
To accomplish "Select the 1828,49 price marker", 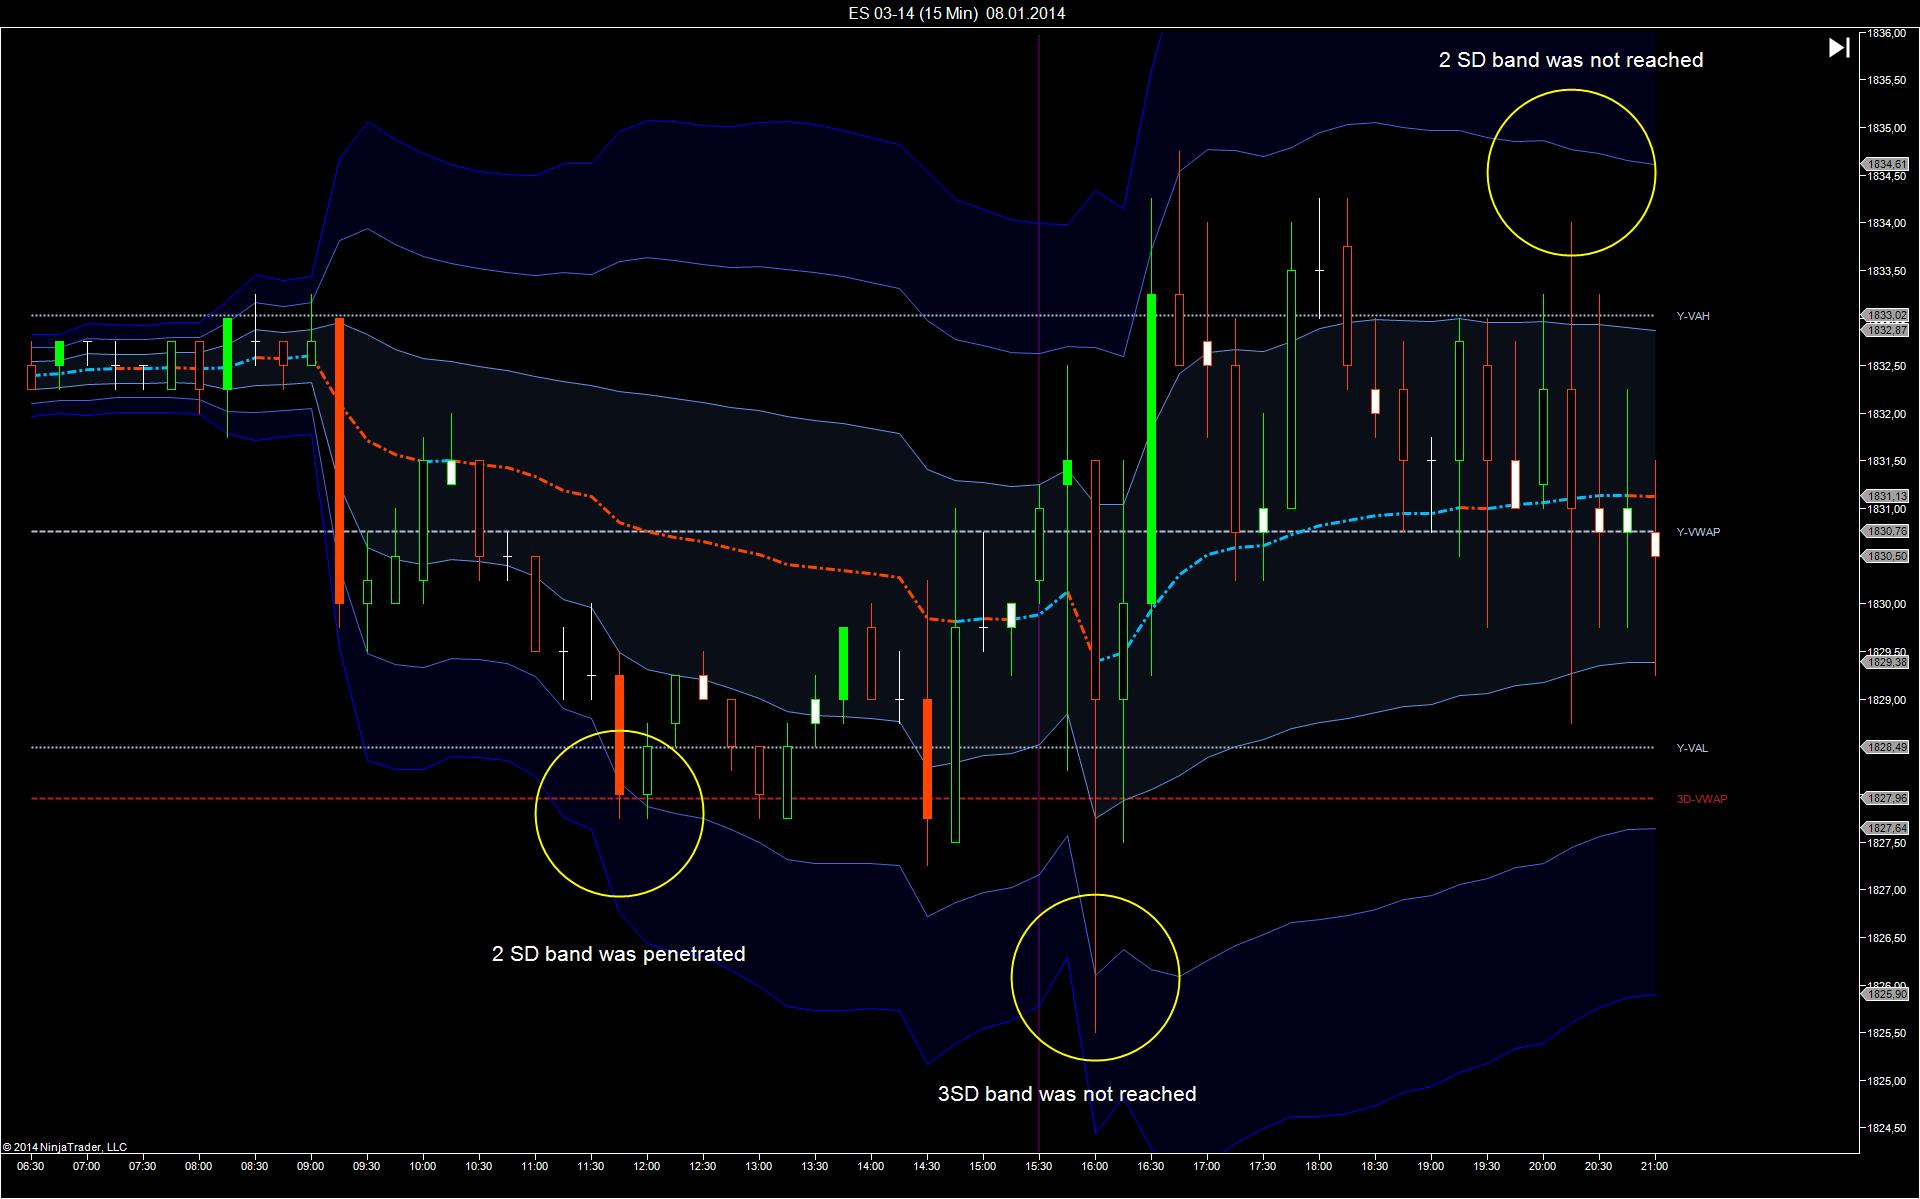I will coord(1885,747).
